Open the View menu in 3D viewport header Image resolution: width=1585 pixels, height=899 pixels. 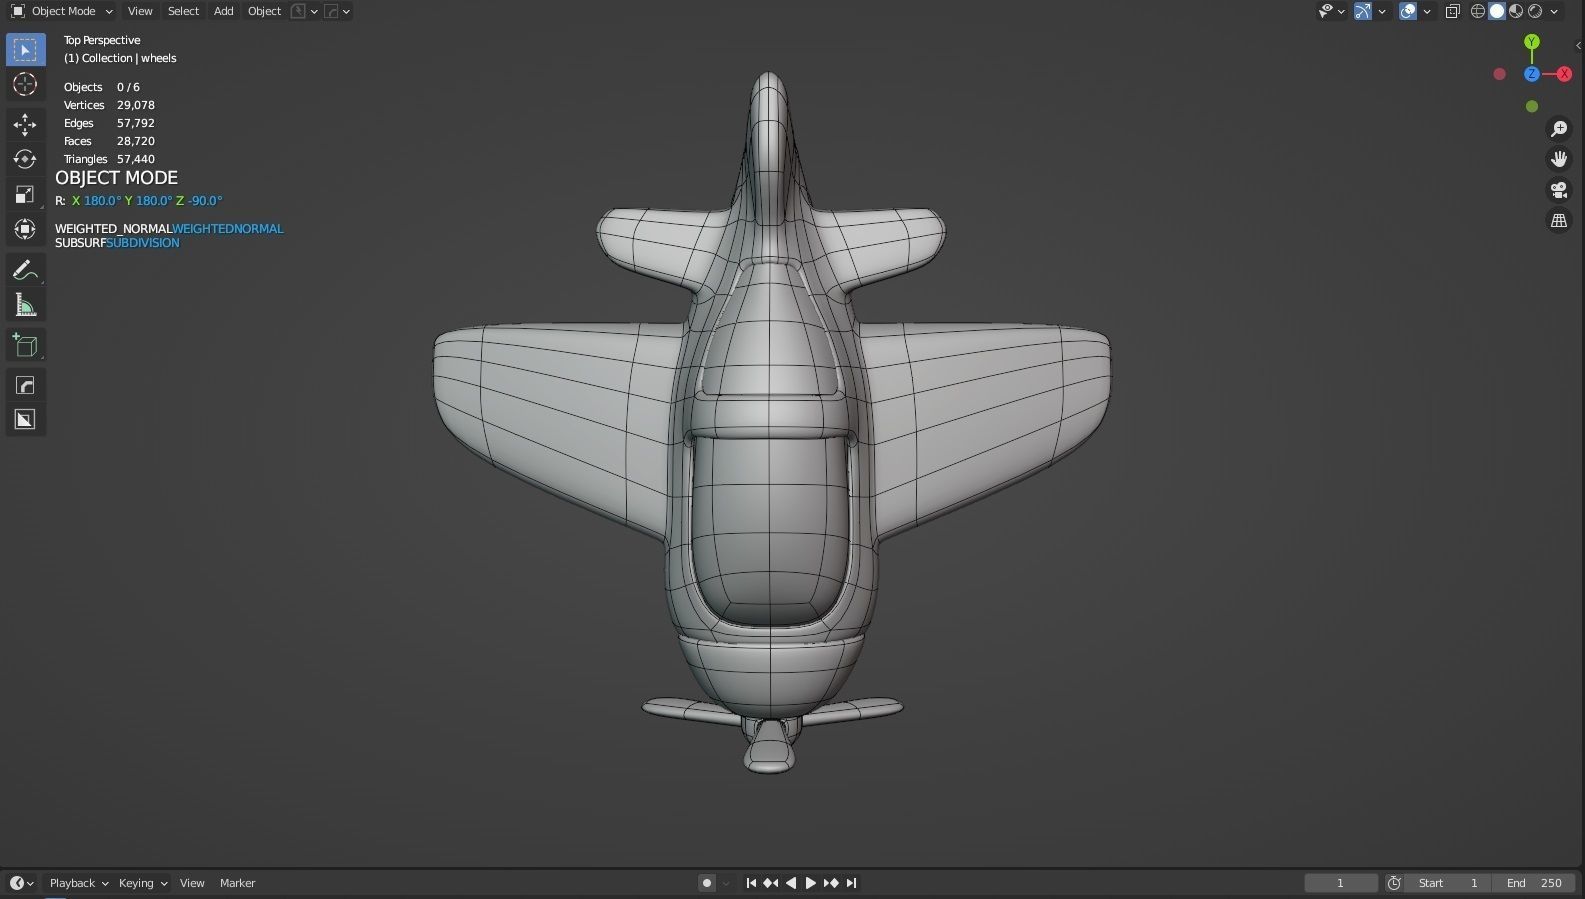tap(140, 11)
